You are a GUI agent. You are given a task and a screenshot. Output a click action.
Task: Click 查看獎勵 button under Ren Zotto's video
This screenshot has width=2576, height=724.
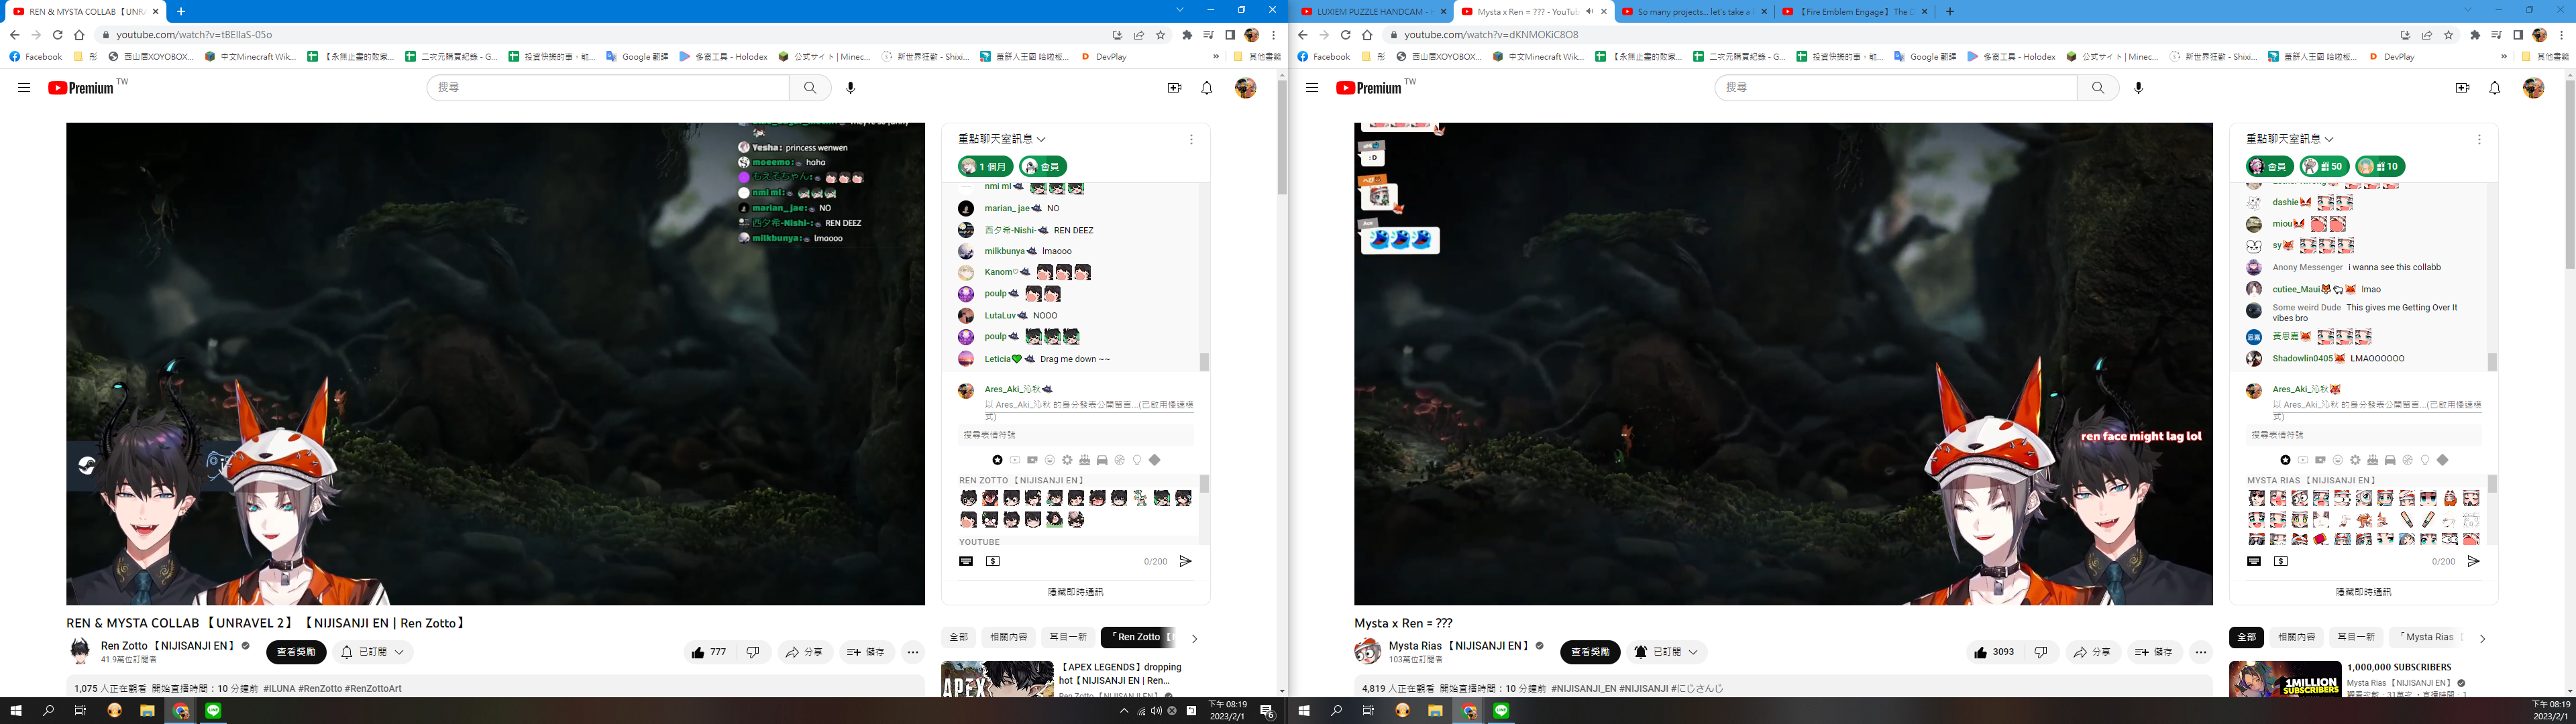point(296,652)
